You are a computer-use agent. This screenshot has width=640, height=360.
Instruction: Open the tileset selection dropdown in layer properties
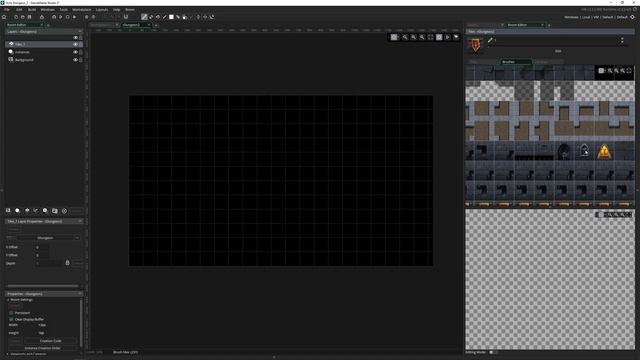[48, 238]
